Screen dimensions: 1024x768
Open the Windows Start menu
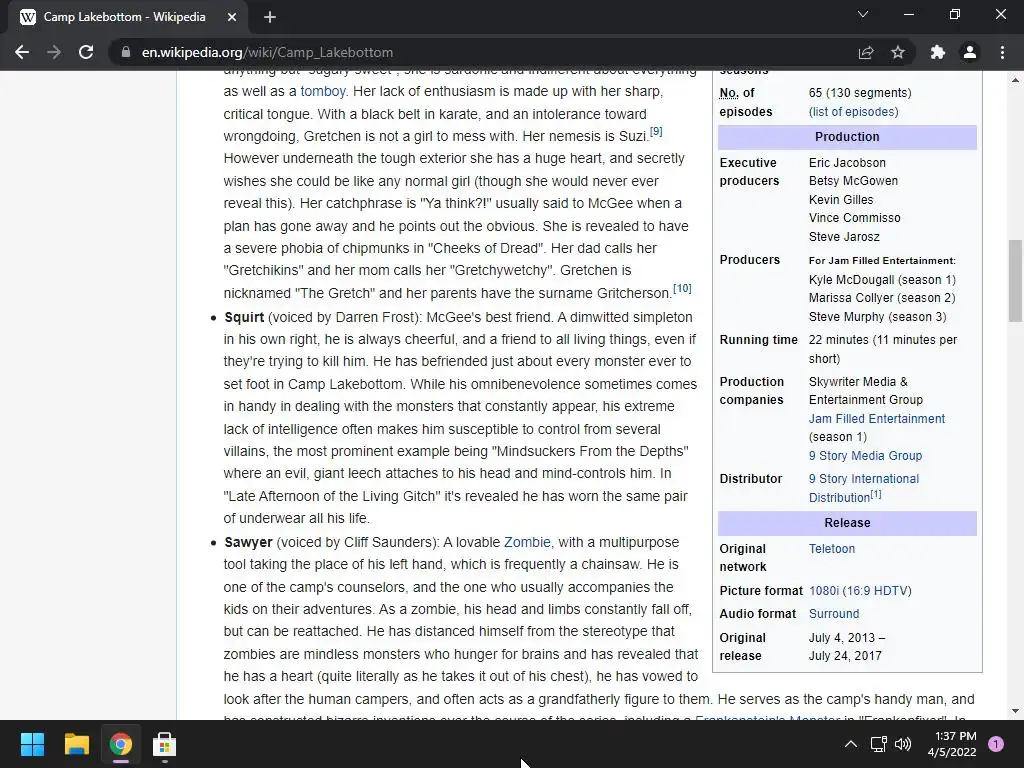click(x=32, y=744)
